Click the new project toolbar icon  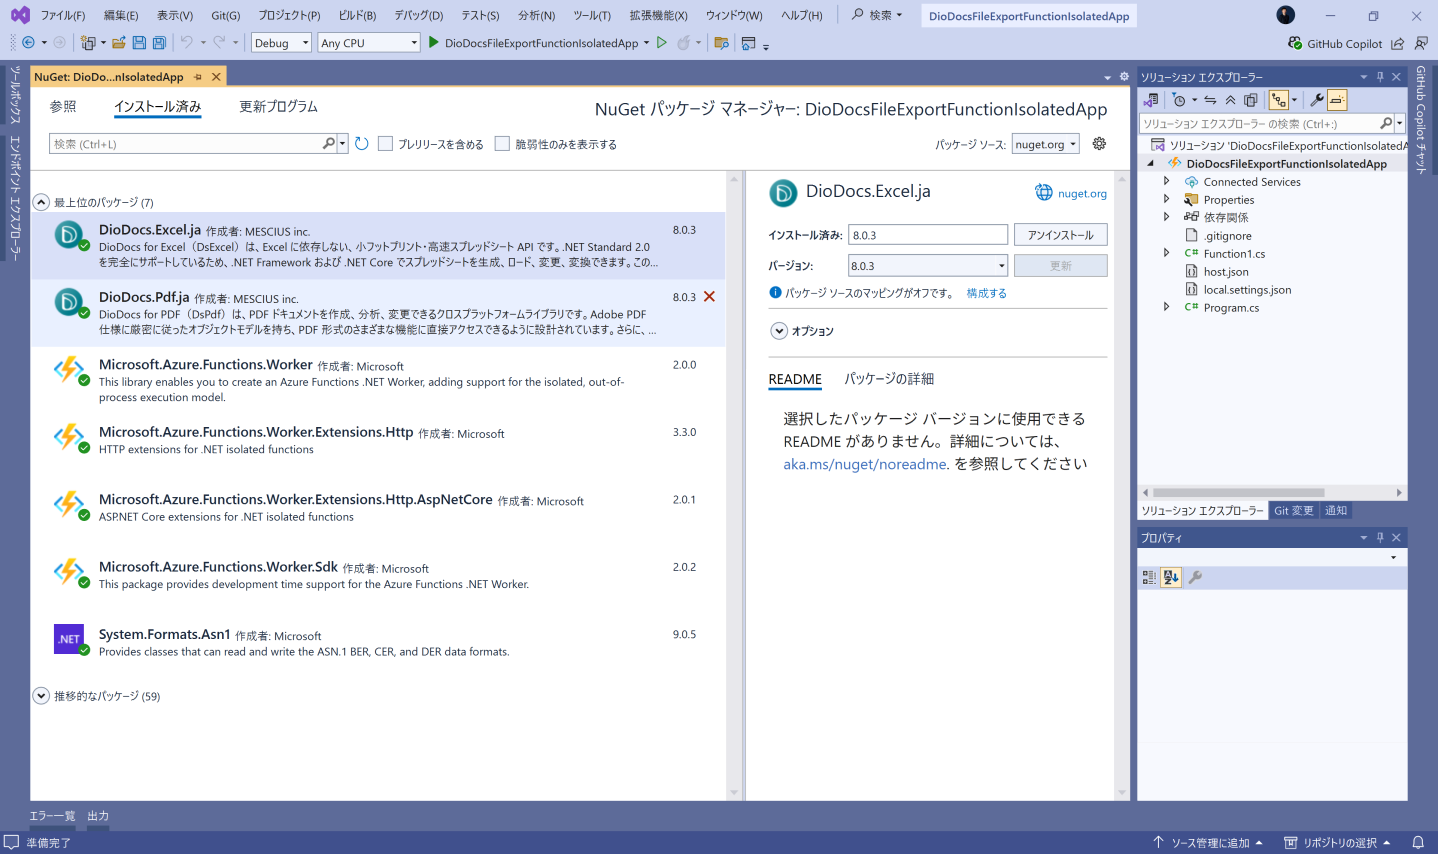coord(88,43)
